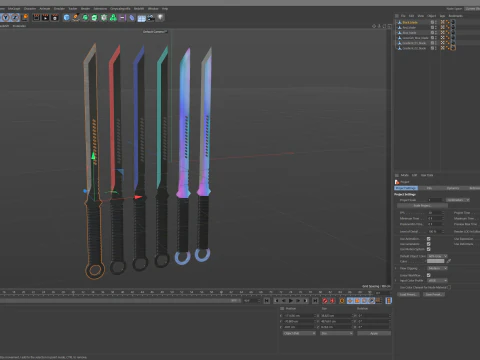Toggle position keyframe recording icon
The height and width of the screenshot is (360, 480).
coord(350,301)
